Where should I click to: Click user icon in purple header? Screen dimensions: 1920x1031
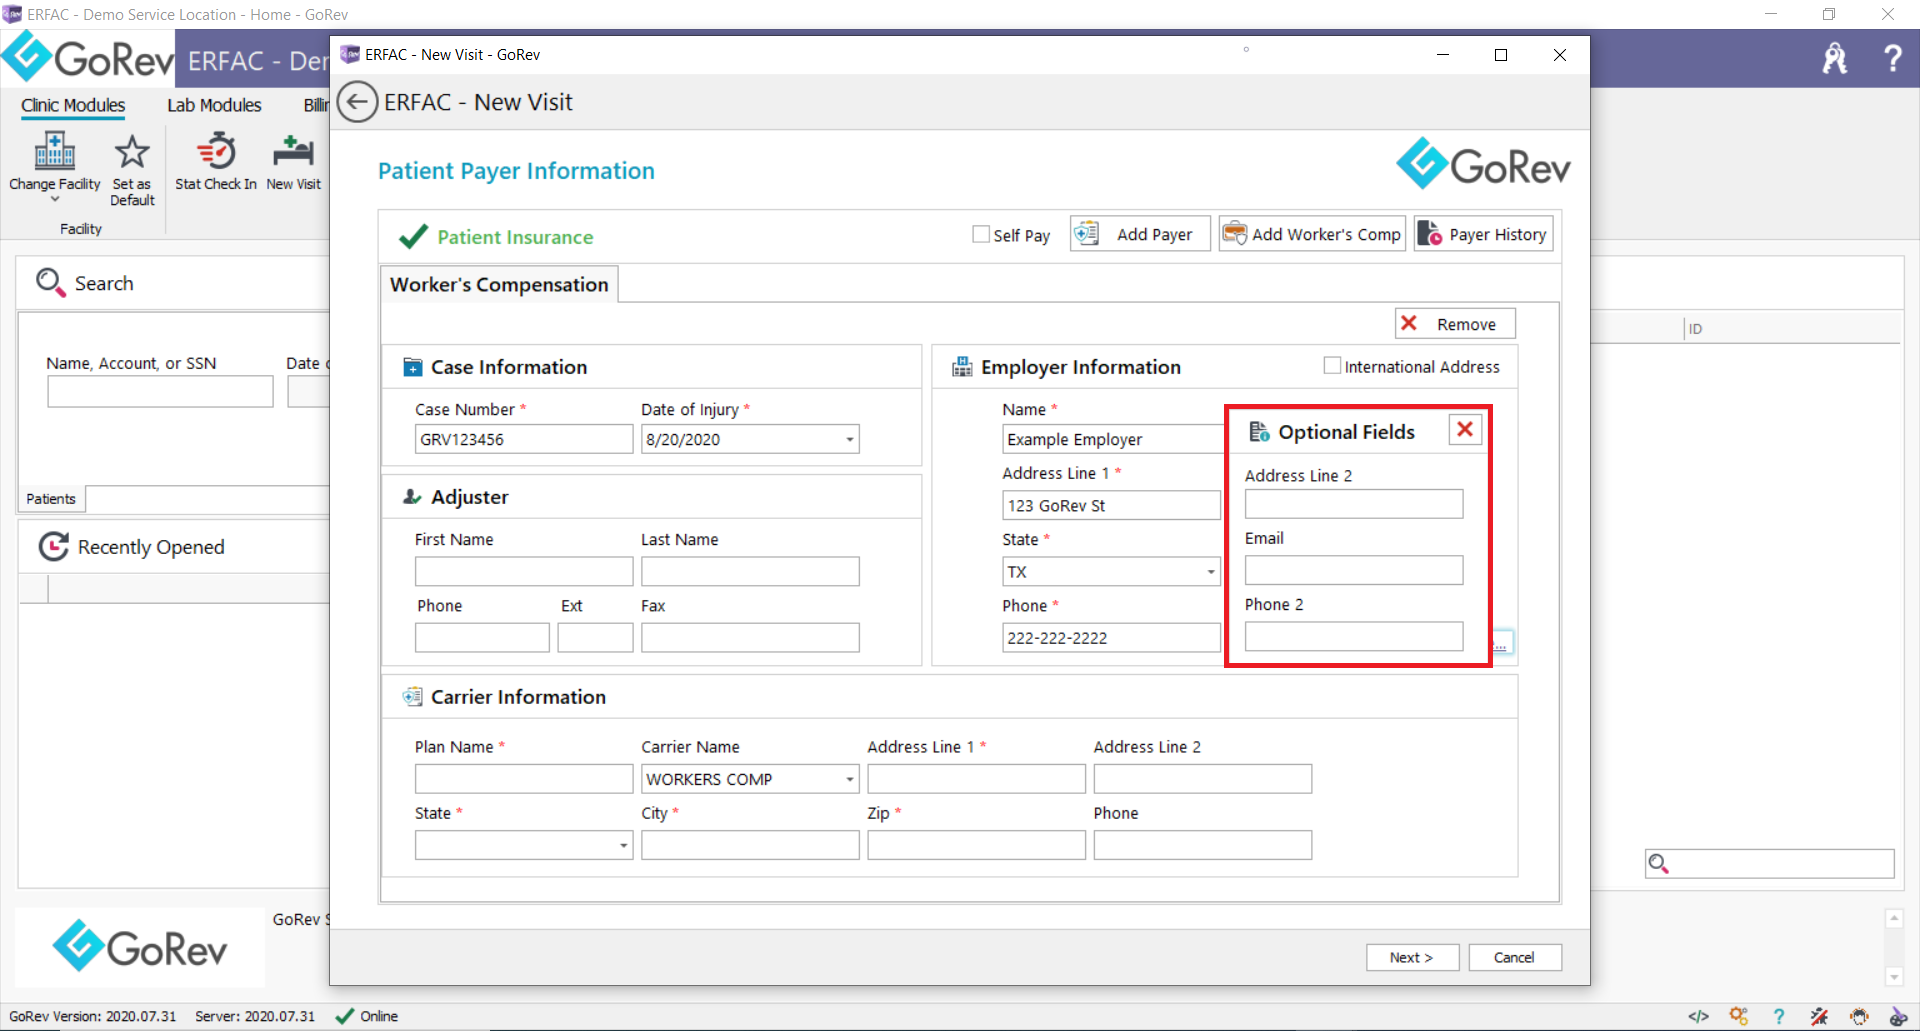1835,58
